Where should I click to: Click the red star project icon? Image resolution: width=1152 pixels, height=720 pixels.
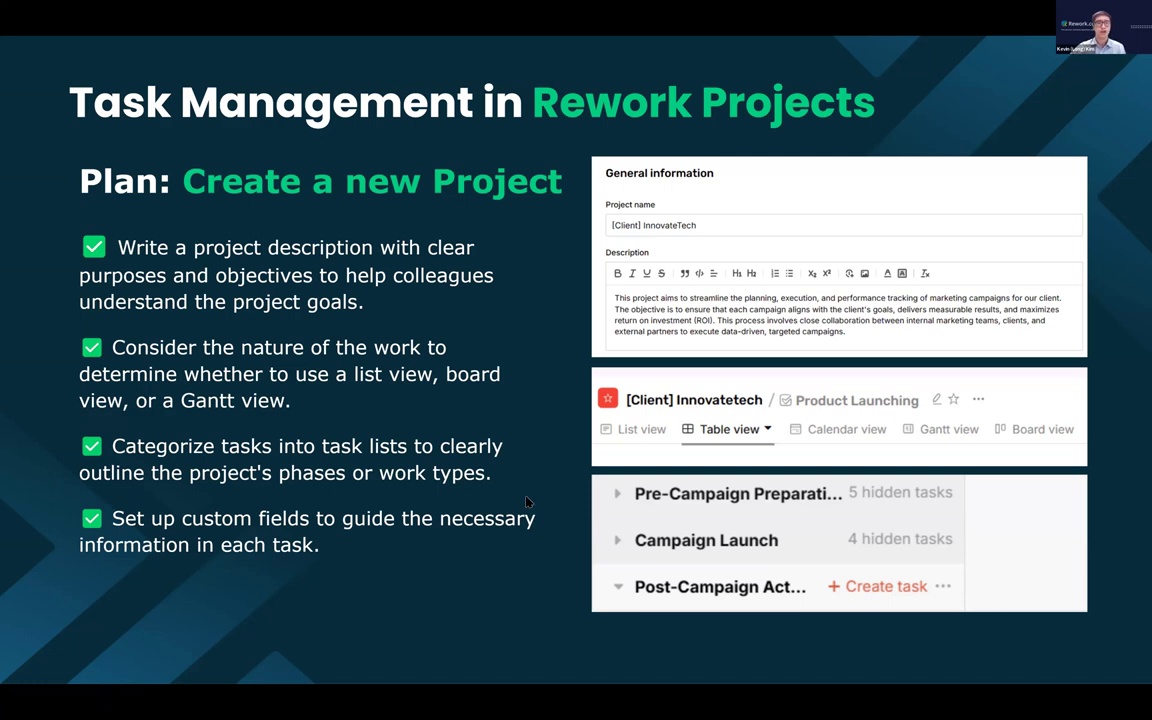(x=608, y=398)
